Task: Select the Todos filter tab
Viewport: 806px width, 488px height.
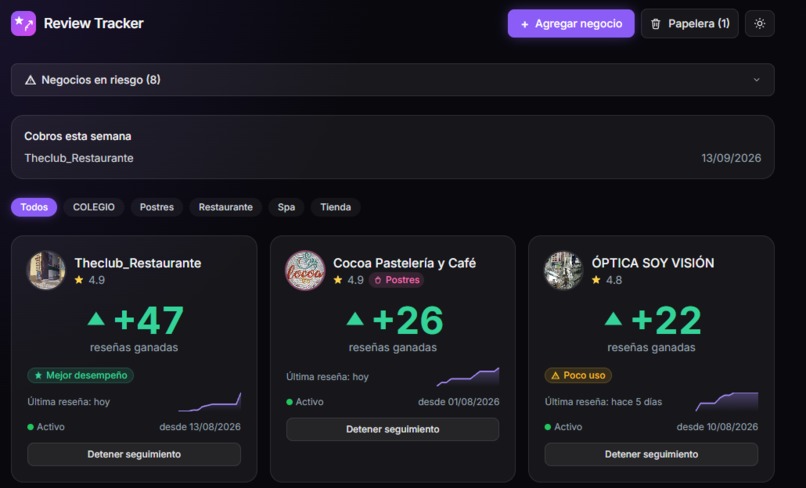Action: (34, 207)
